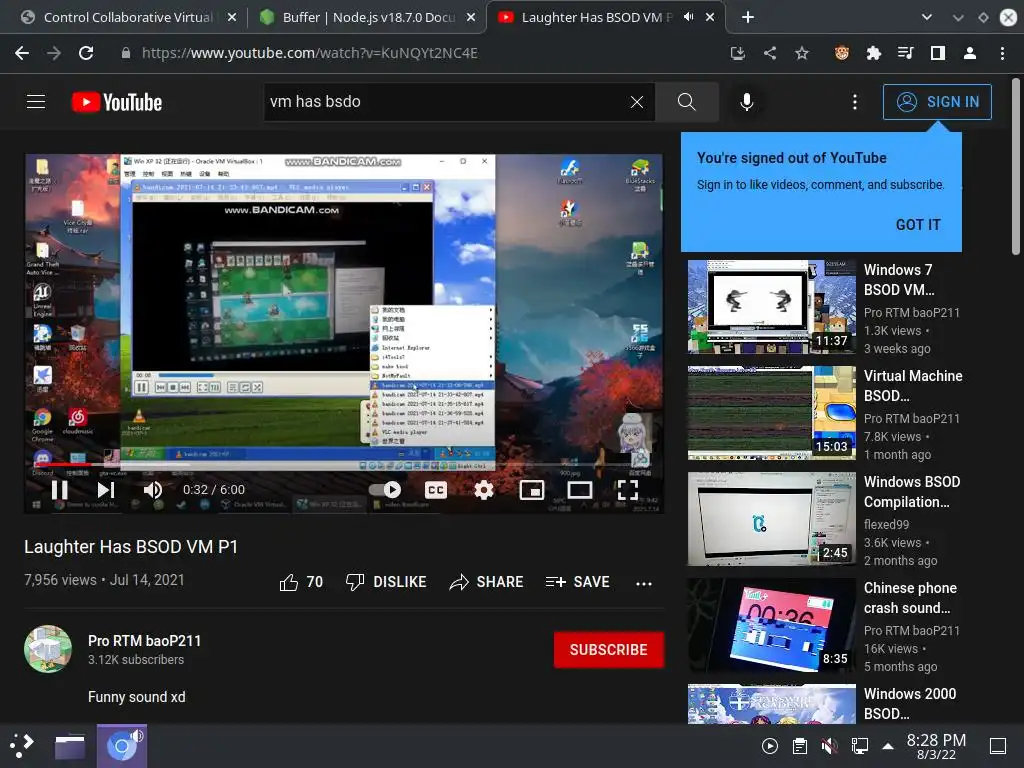1024x768 pixels.
Task: Toggle closed captions on the video
Action: click(x=436, y=490)
